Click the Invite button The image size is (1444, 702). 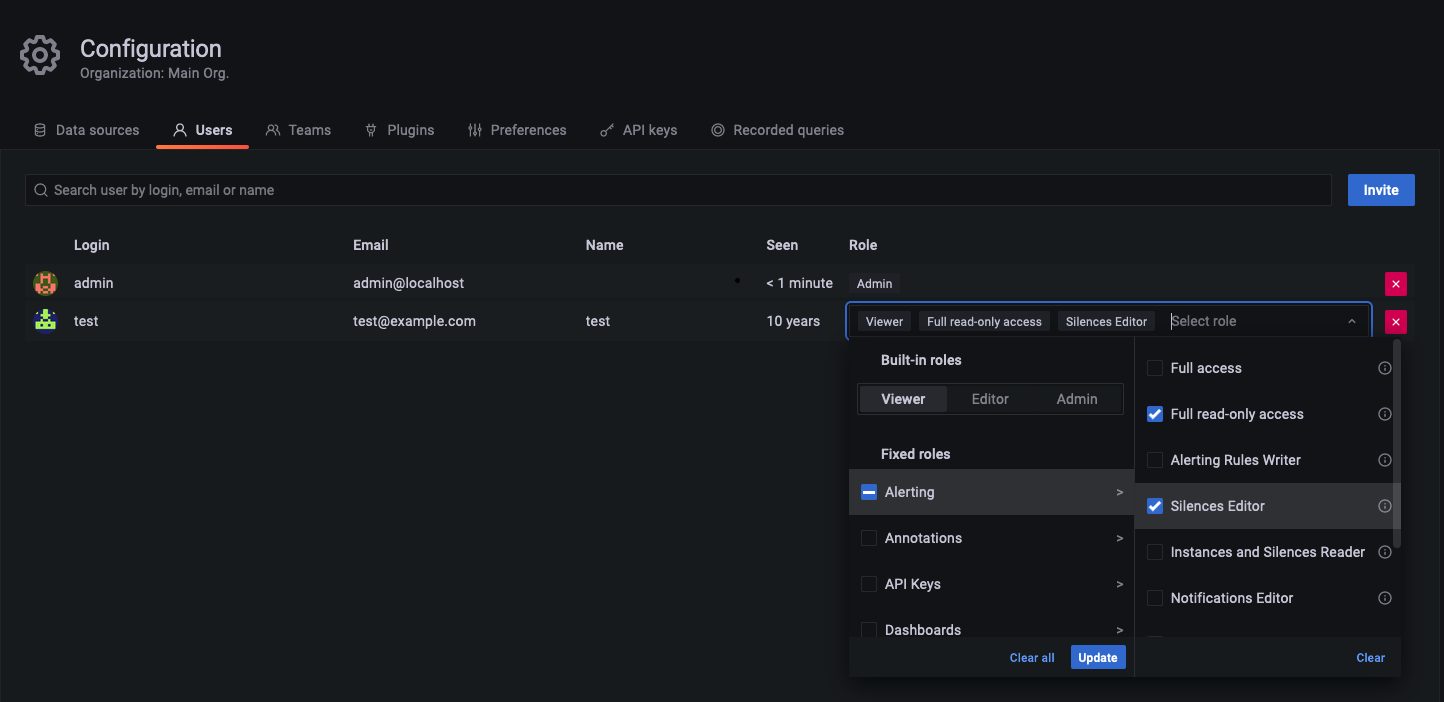[1381, 189]
